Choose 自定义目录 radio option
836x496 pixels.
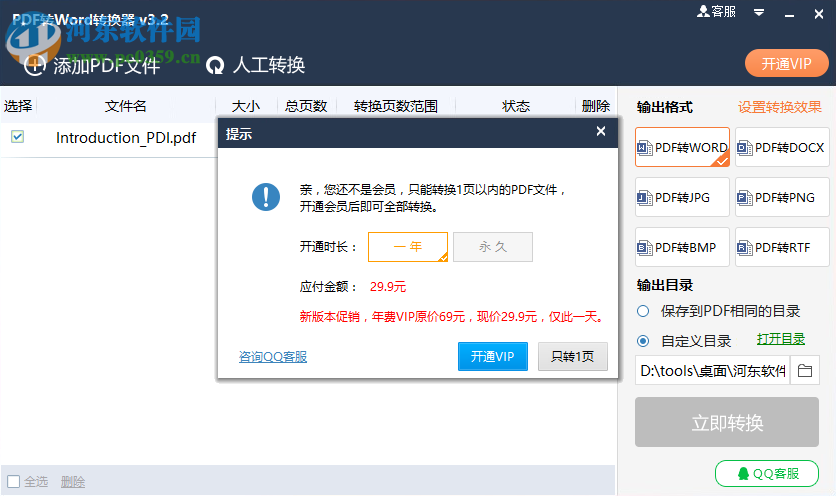click(x=643, y=341)
